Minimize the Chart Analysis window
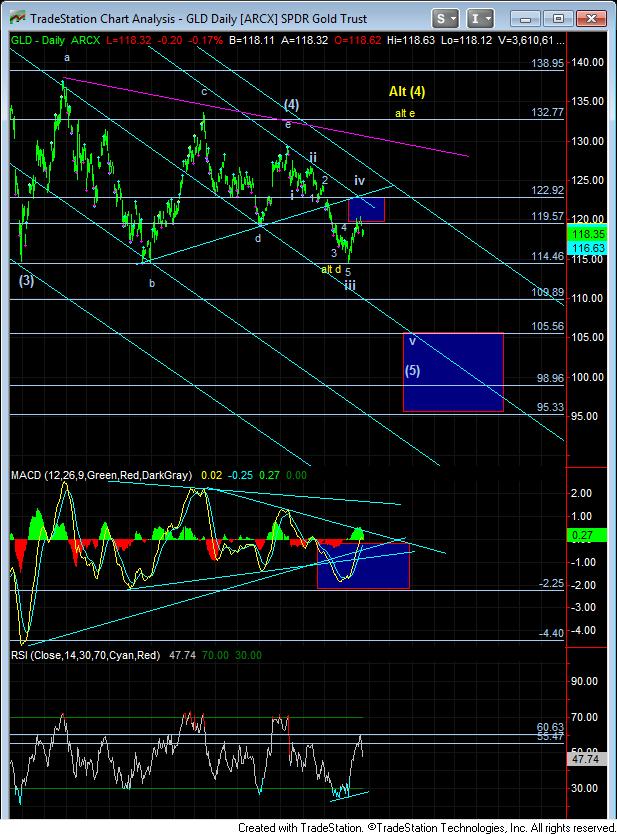The image size is (617, 834). click(526, 19)
